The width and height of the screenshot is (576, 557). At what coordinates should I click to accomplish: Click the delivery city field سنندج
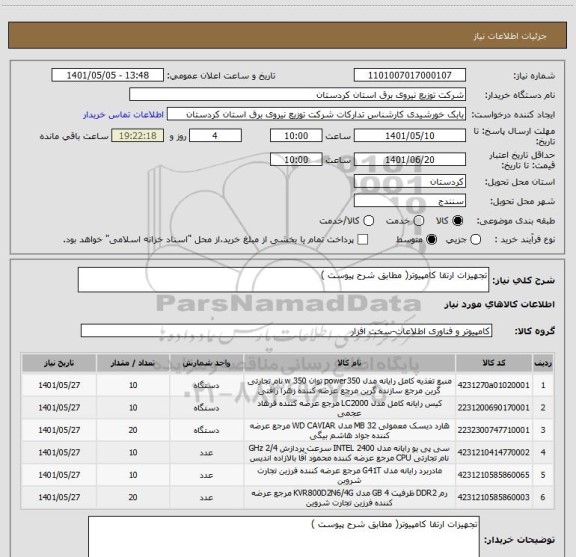coord(410,201)
